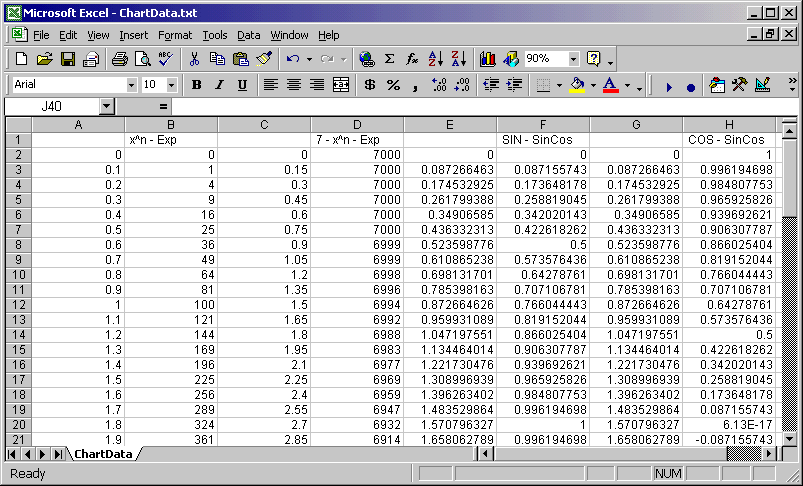Viewport: 803px width, 486px height.
Task: Select the ChartData sheet tab
Action: [x=103, y=454]
